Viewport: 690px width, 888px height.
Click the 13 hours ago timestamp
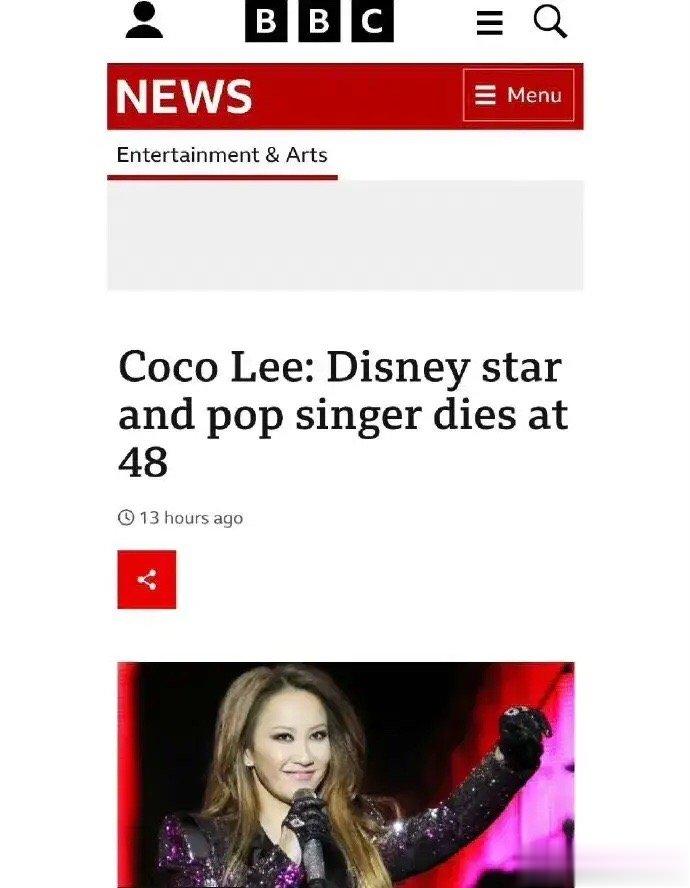tap(191, 518)
